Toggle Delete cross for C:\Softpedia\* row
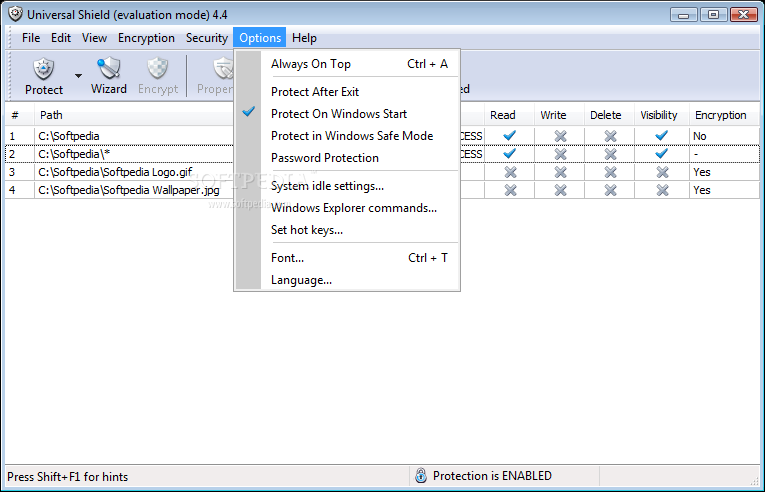This screenshot has width=765, height=492. [610, 154]
